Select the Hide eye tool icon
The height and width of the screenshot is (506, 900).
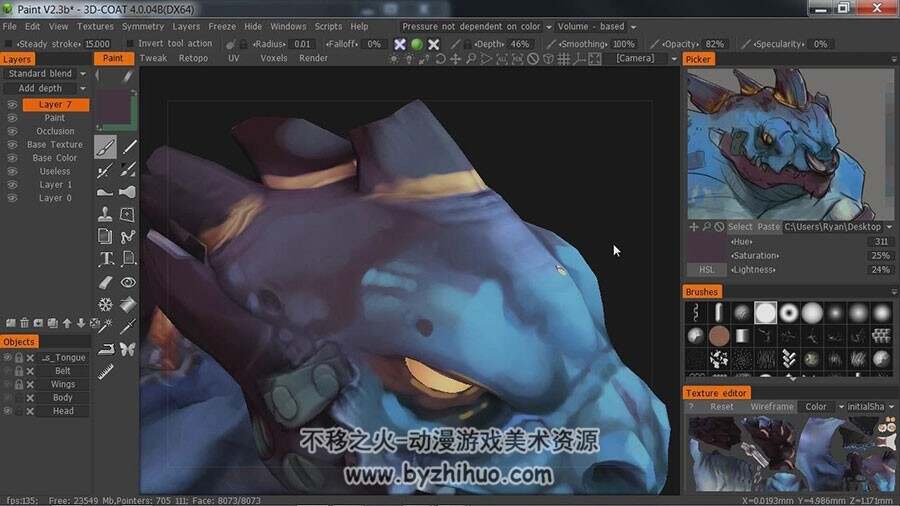(128, 282)
